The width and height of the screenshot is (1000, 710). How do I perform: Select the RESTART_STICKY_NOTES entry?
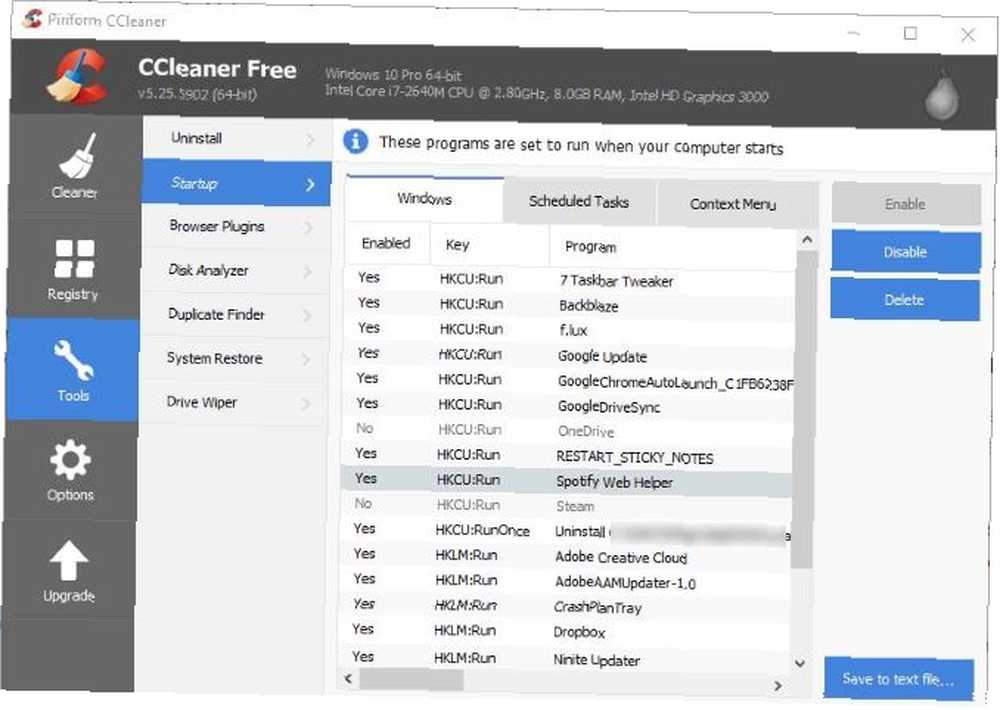(x=568, y=455)
